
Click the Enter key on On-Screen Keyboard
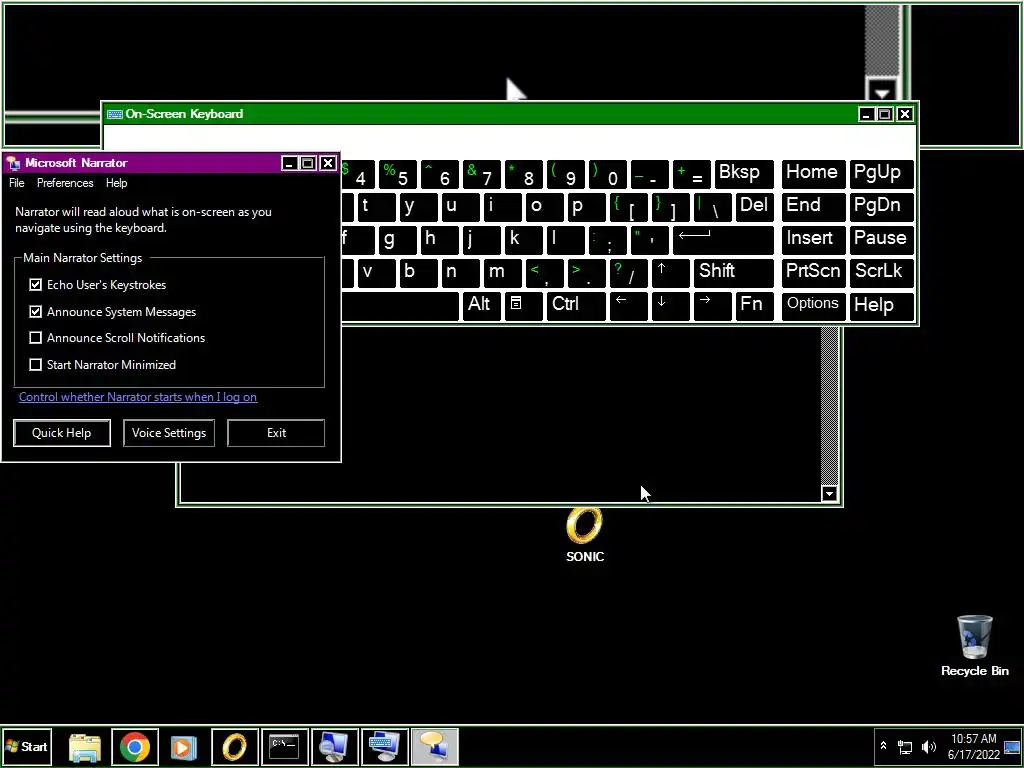click(x=724, y=239)
